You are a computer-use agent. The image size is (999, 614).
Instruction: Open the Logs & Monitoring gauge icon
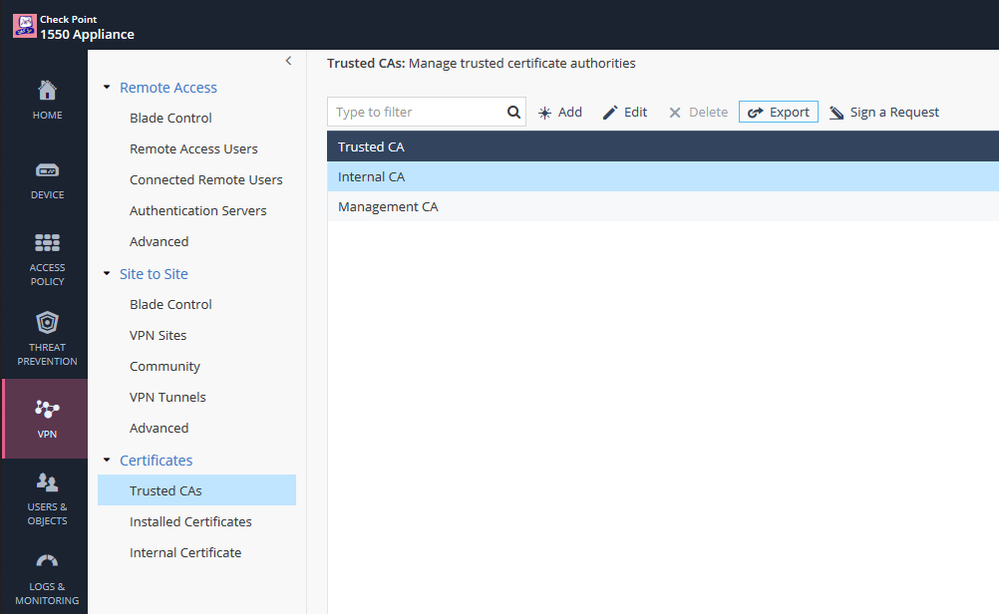[47, 561]
